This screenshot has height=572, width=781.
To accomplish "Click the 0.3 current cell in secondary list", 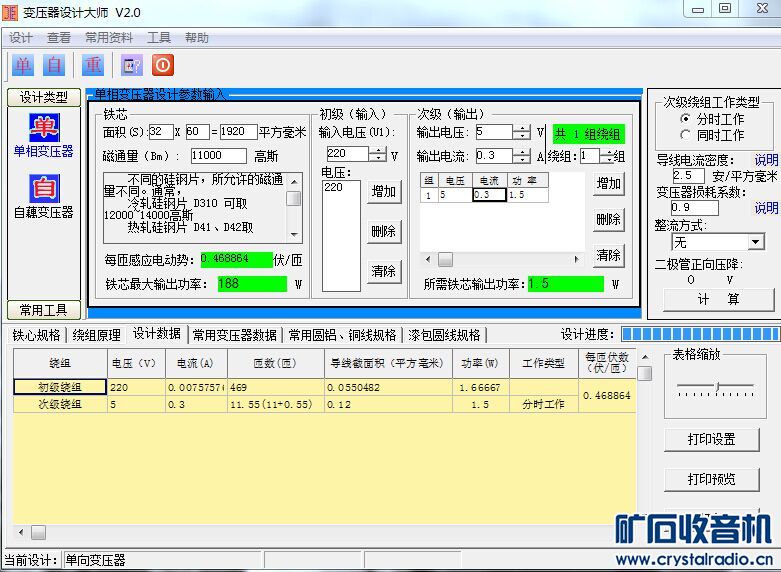I will 489,195.
